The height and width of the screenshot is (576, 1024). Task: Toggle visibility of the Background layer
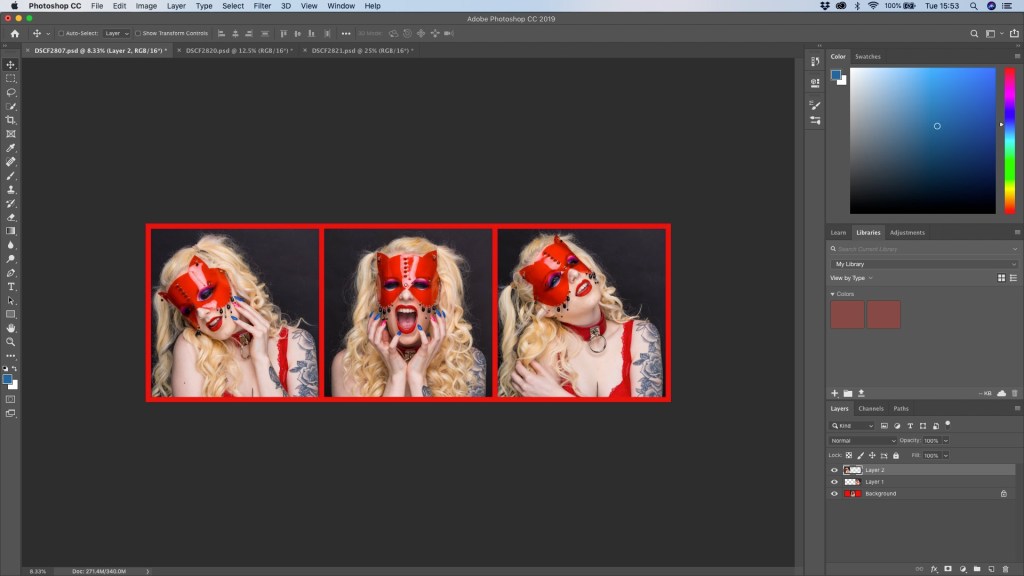834,494
